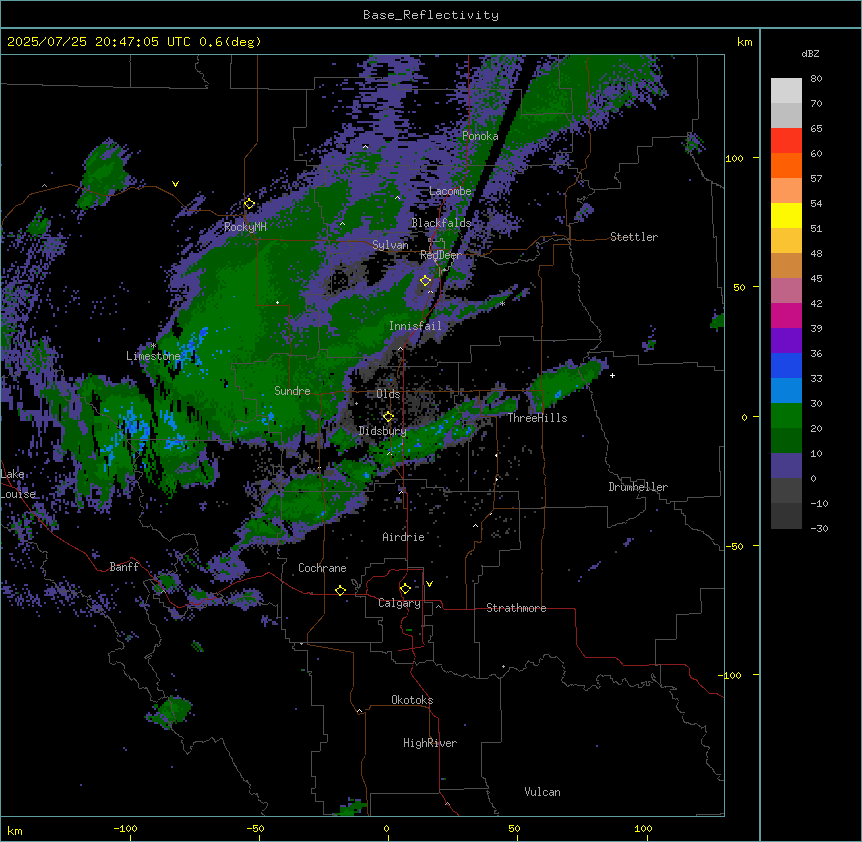
Task: Click the RockyMH label
Action: coord(245,226)
